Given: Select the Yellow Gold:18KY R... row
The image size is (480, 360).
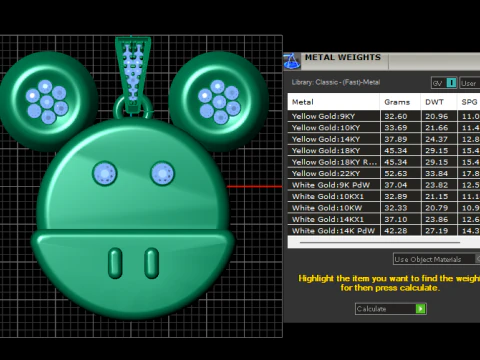Looking at the screenshot, I should click(384, 162).
